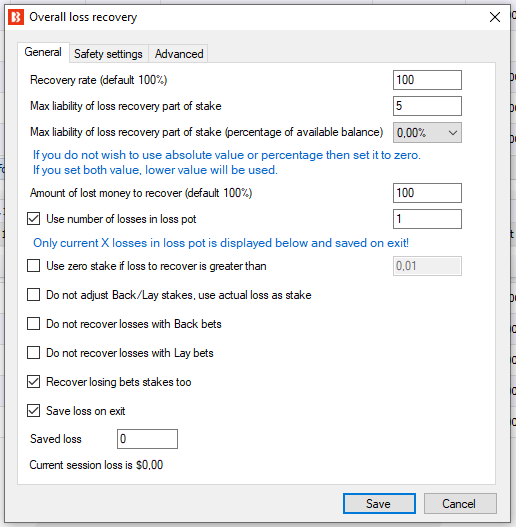Click the Save button
Screen dimensions: 516x527
click(x=379, y=503)
